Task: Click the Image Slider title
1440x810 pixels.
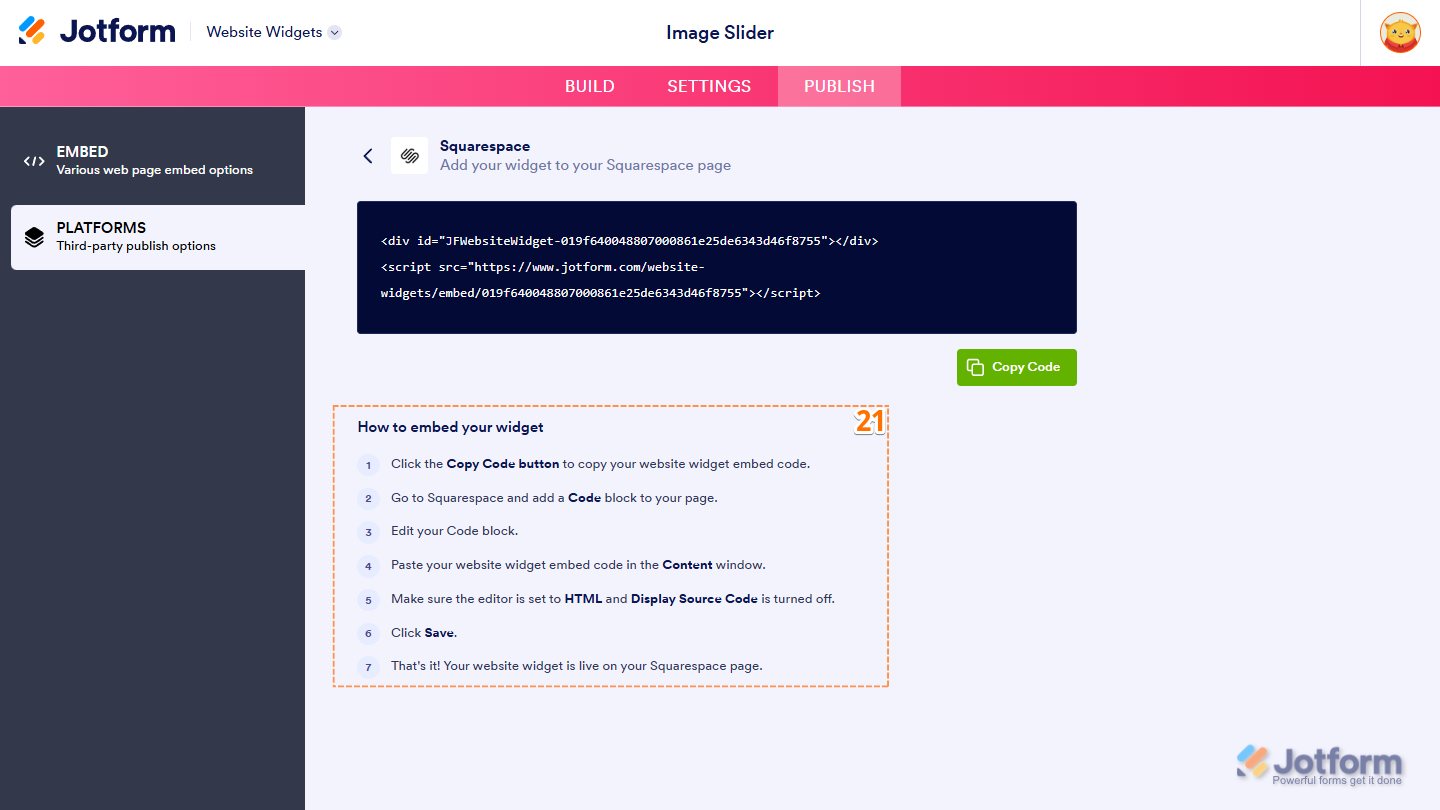Action: 720,33
